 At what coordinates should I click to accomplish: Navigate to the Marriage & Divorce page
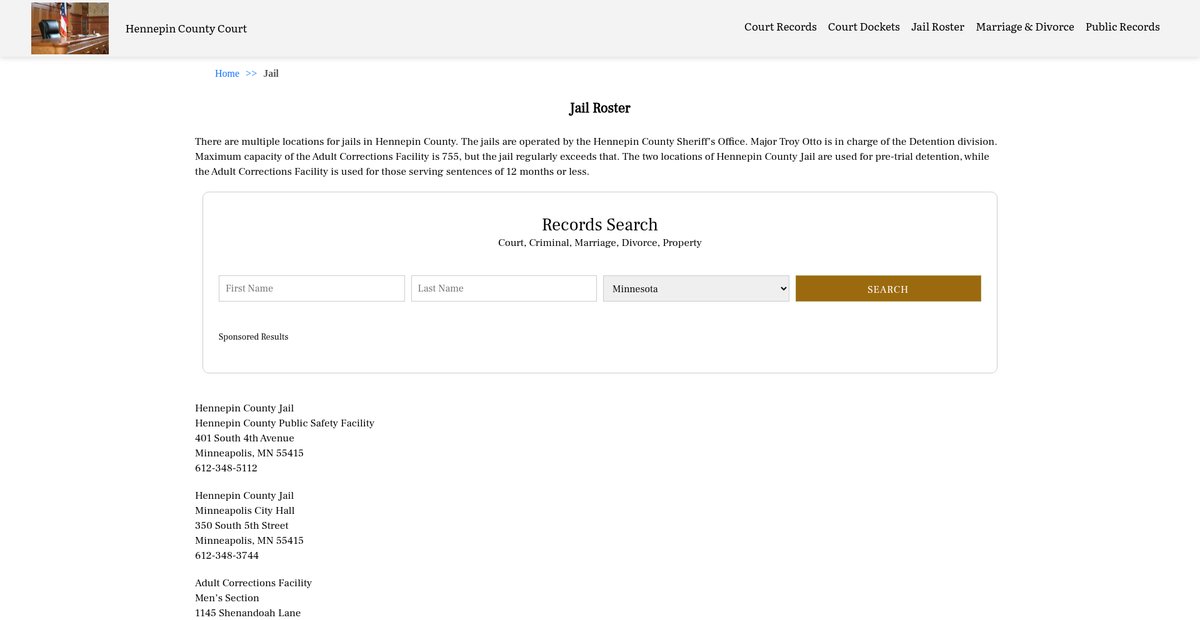[1024, 27]
